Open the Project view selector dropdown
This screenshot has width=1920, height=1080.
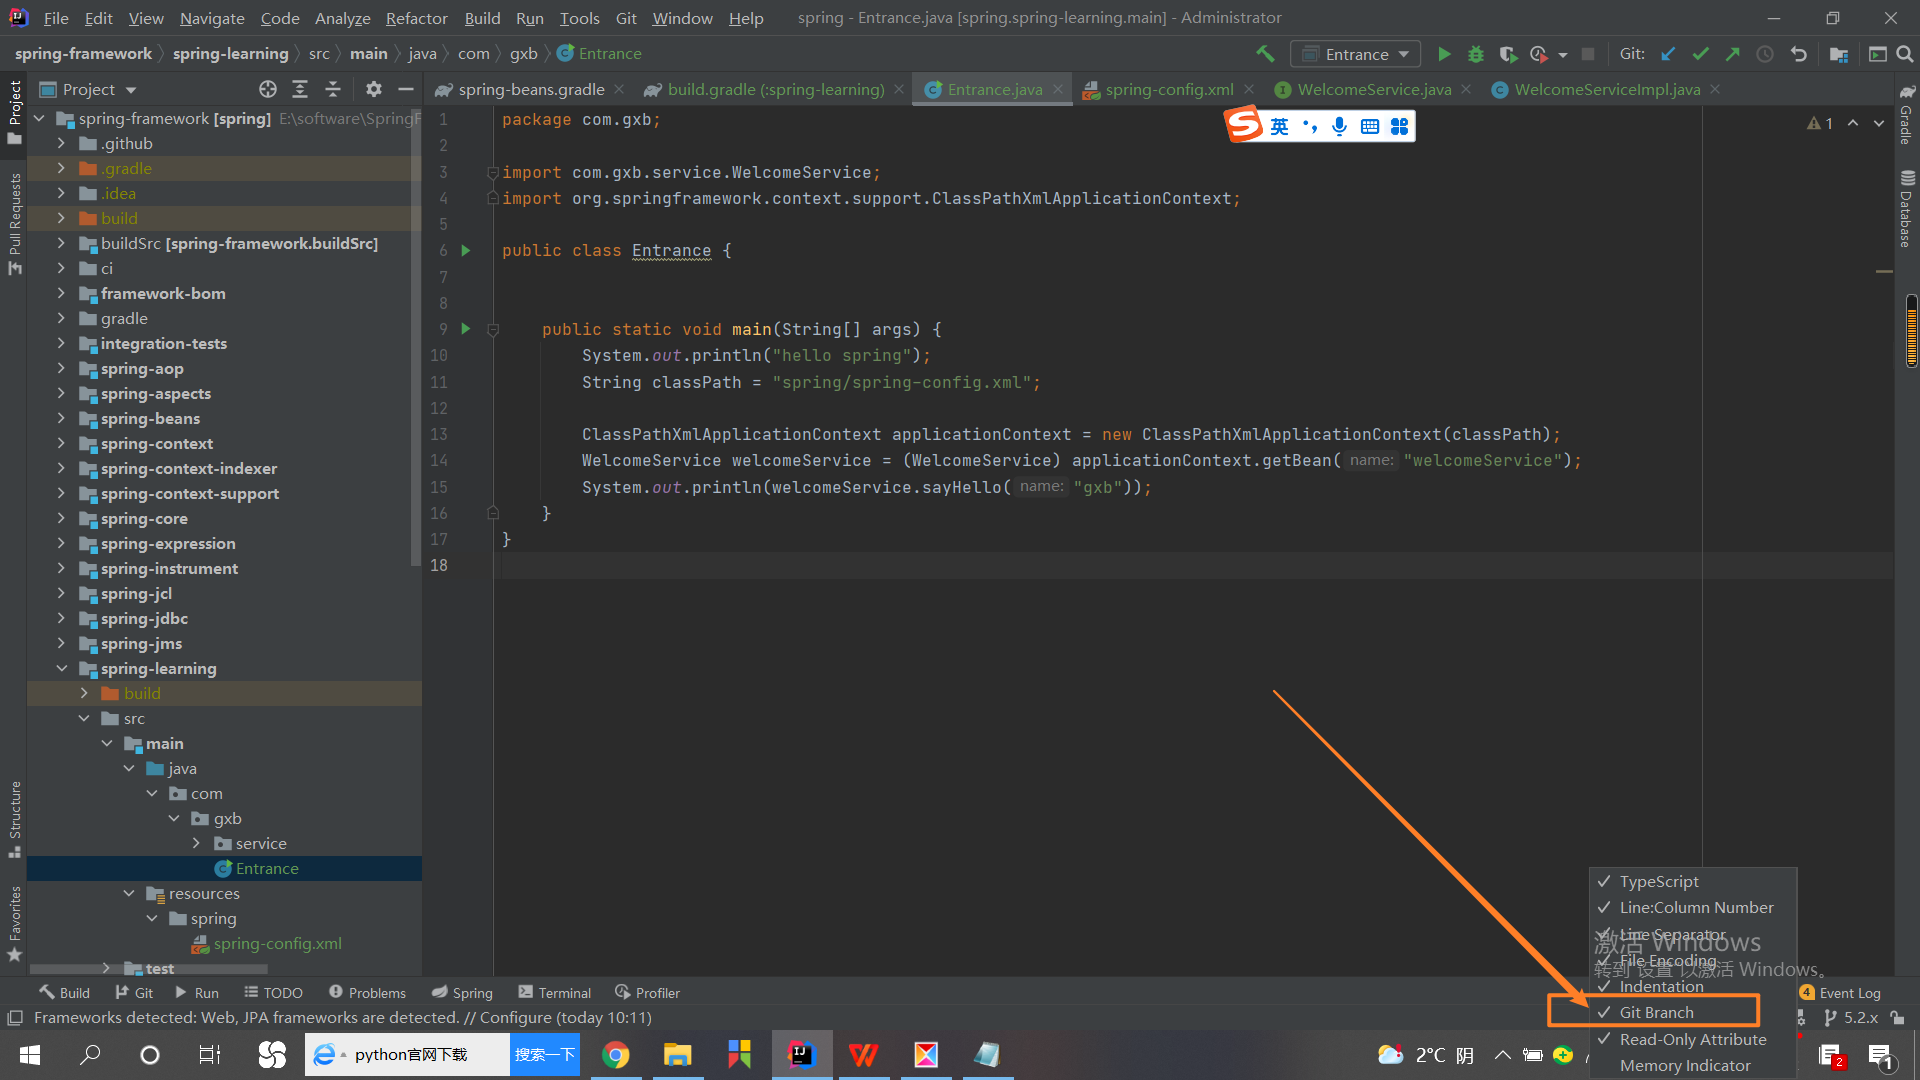click(x=88, y=90)
